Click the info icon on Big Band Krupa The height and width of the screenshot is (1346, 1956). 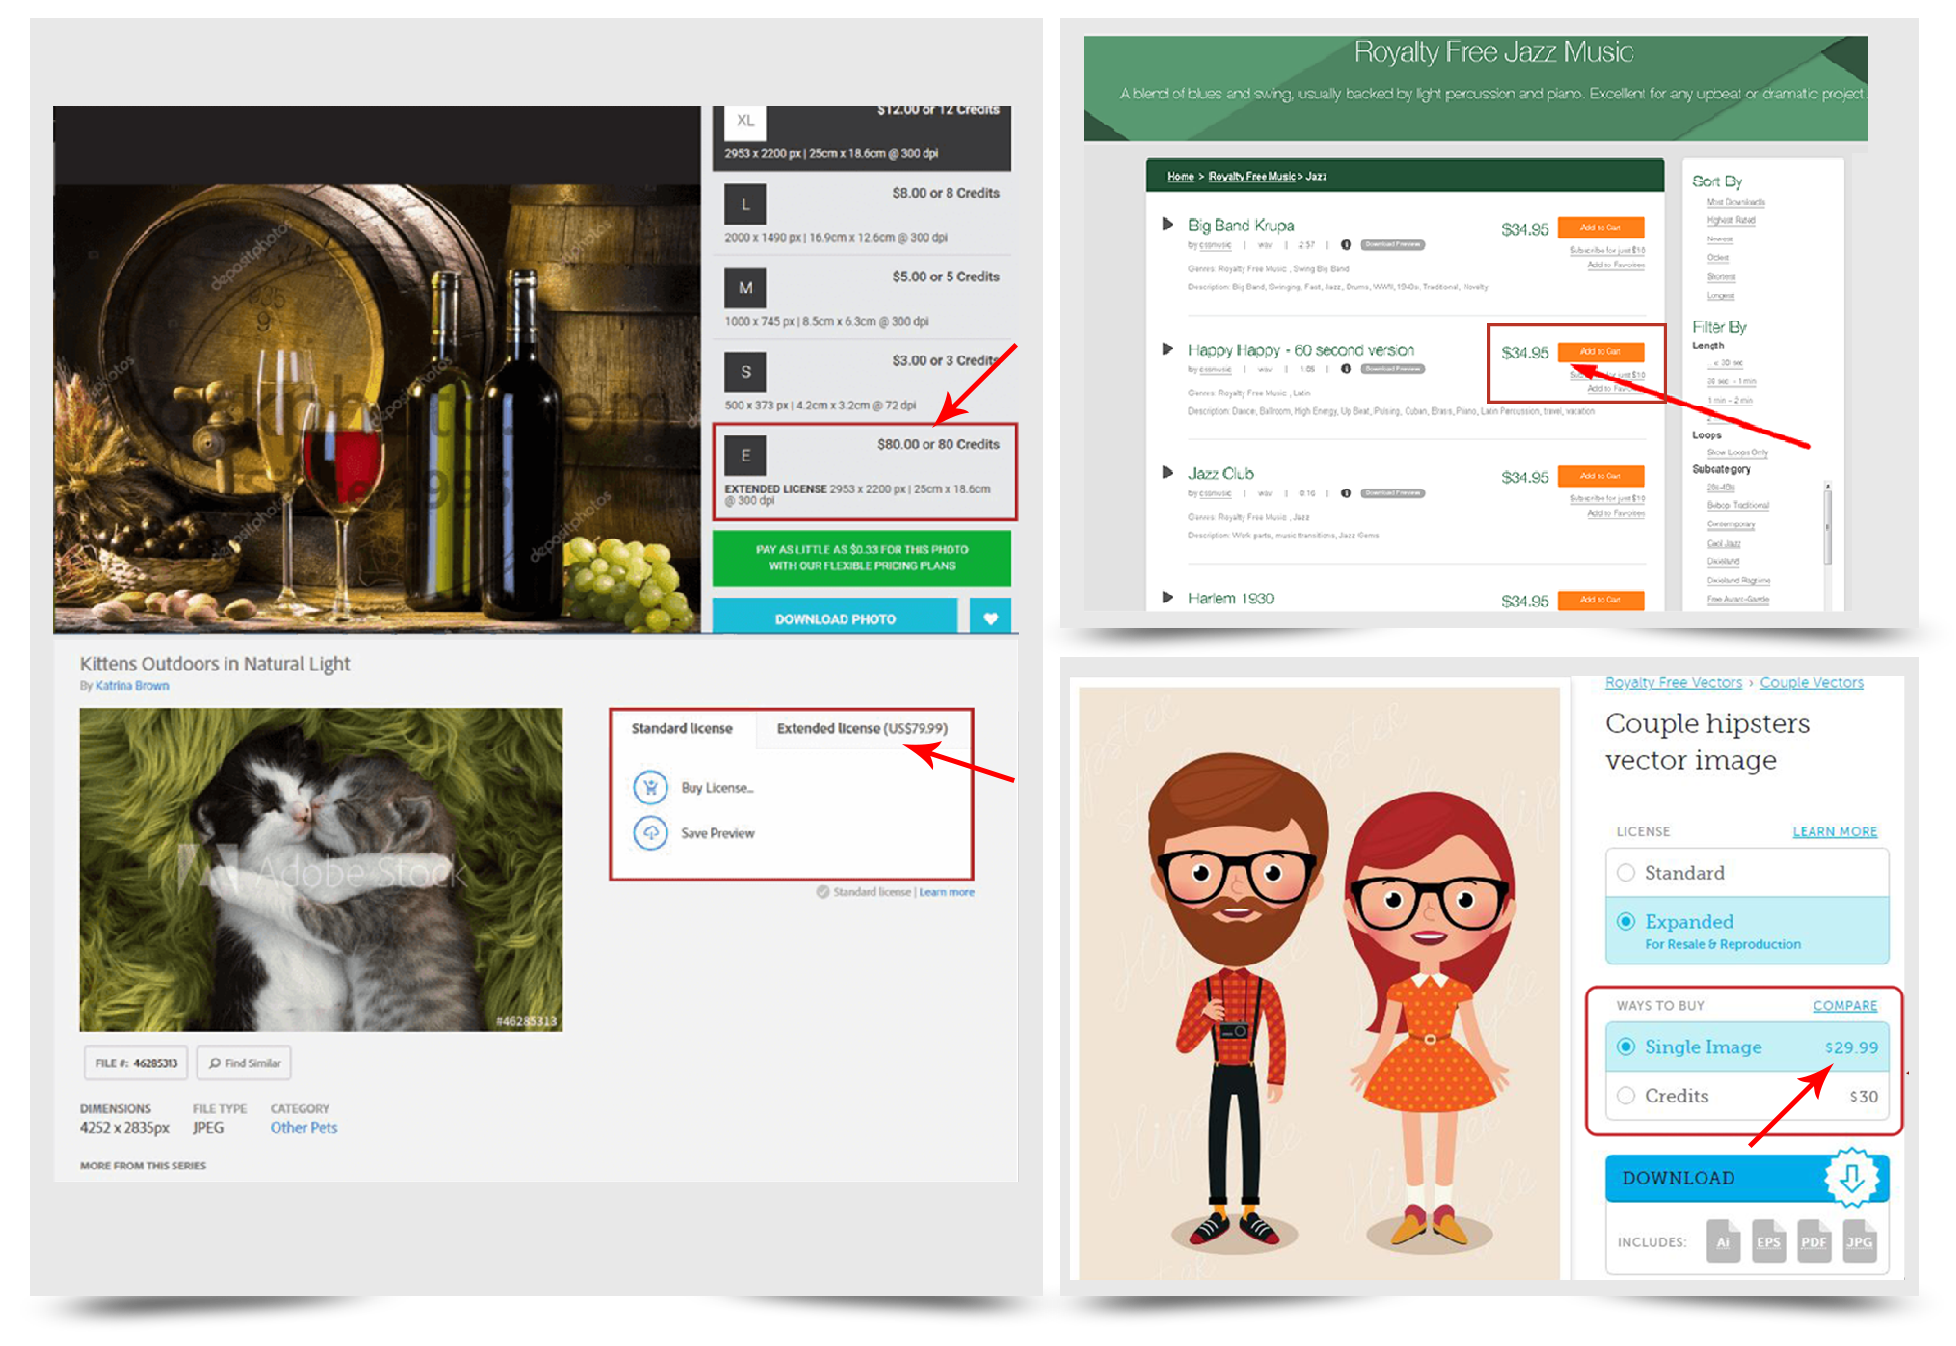(x=1346, y=245)
